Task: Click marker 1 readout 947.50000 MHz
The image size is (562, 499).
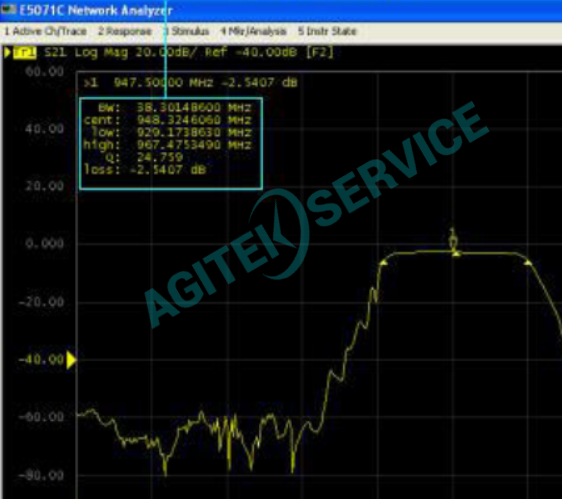Action: (163, 83)
